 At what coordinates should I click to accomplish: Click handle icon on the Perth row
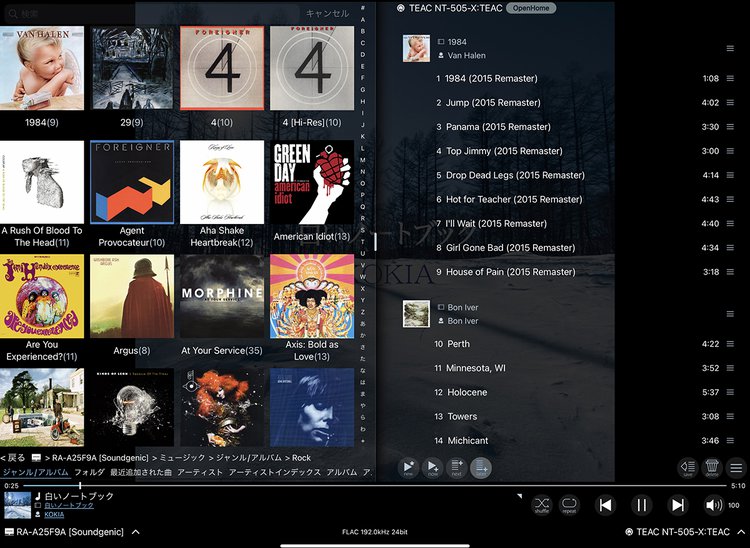[x=730, y=344]
